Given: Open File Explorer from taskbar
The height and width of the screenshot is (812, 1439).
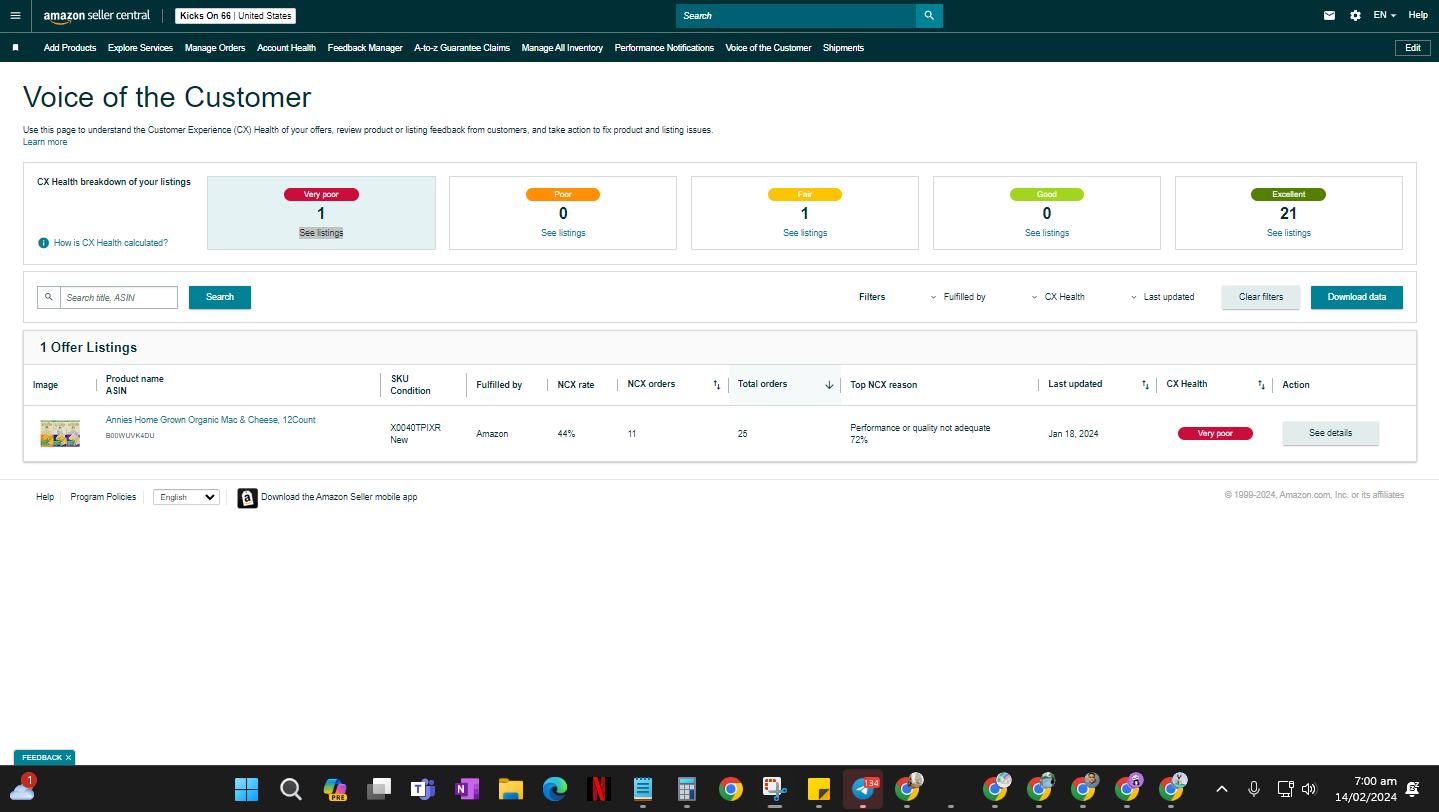Looking at the screenshot, I should click(x=510, y=790).
